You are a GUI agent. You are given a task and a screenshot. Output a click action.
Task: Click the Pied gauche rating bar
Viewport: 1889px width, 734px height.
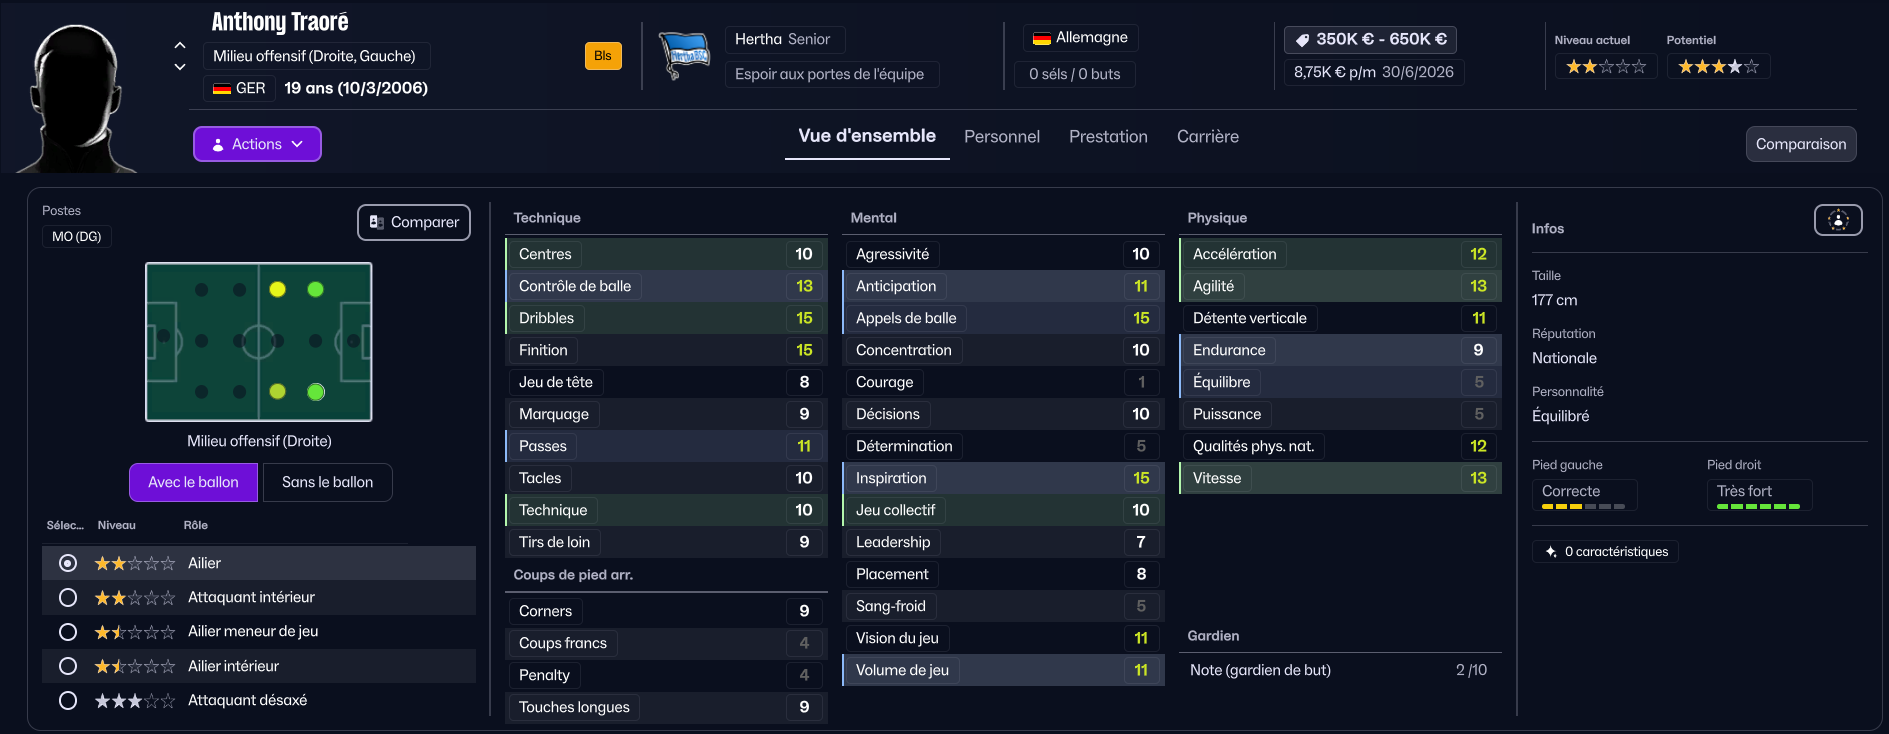(1583, 507)
